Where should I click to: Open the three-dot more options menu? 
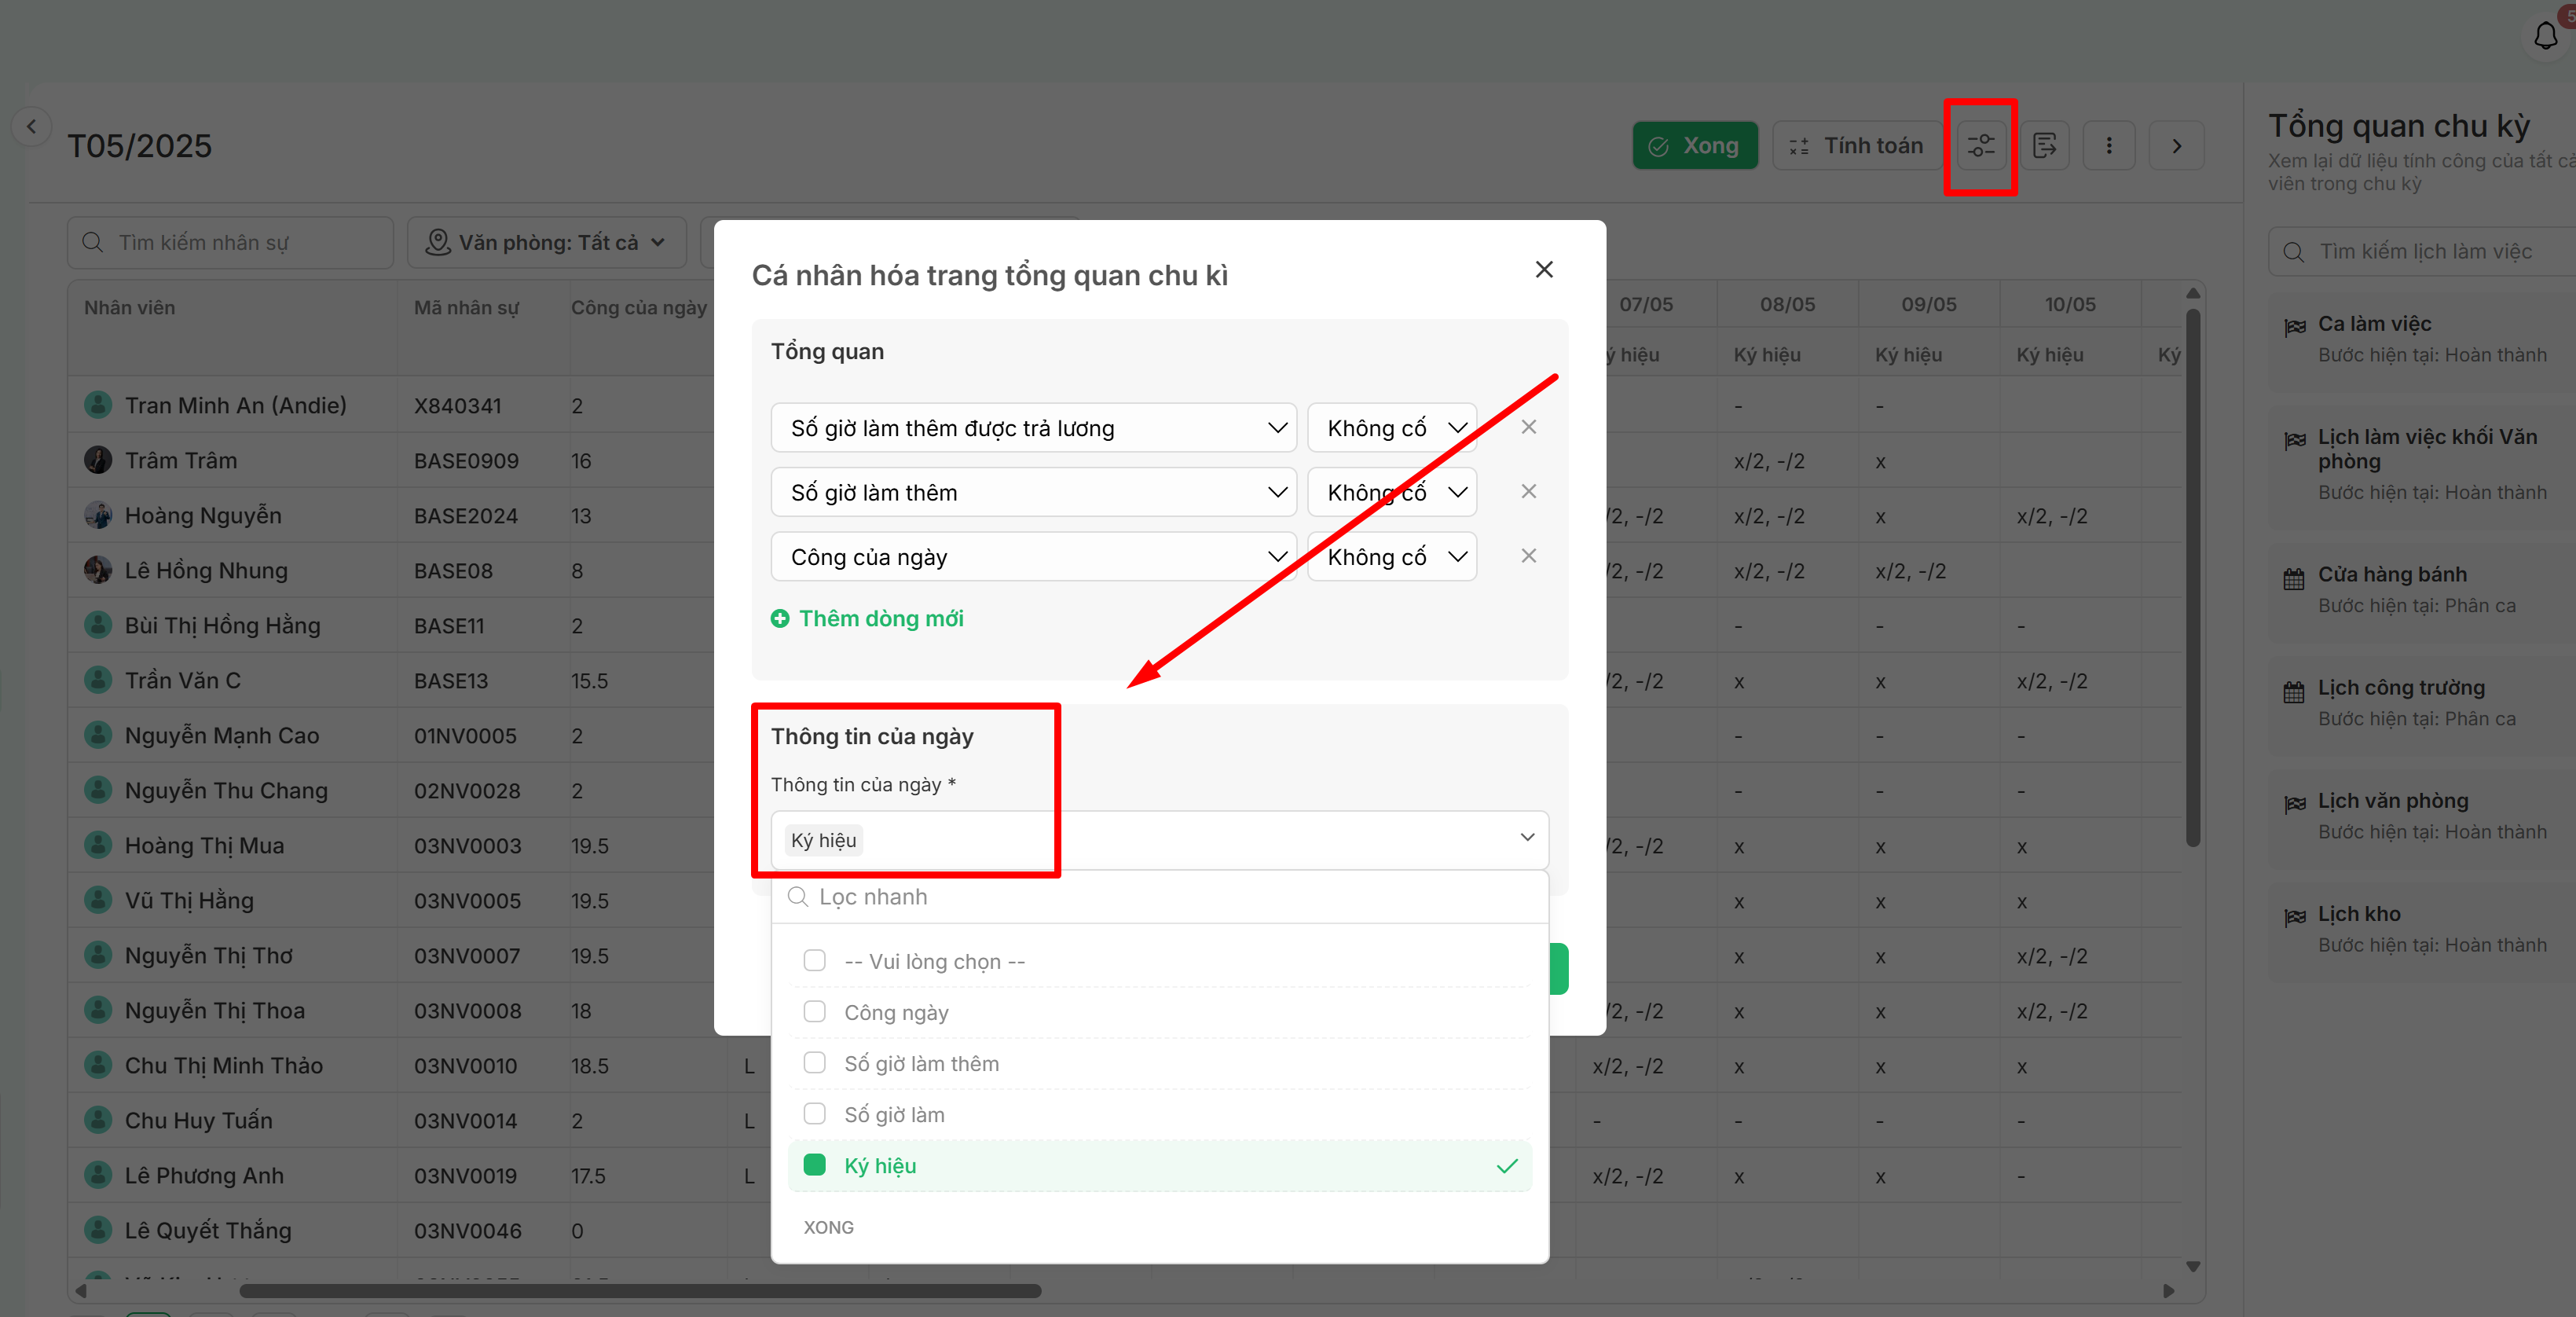(2109, 146)
